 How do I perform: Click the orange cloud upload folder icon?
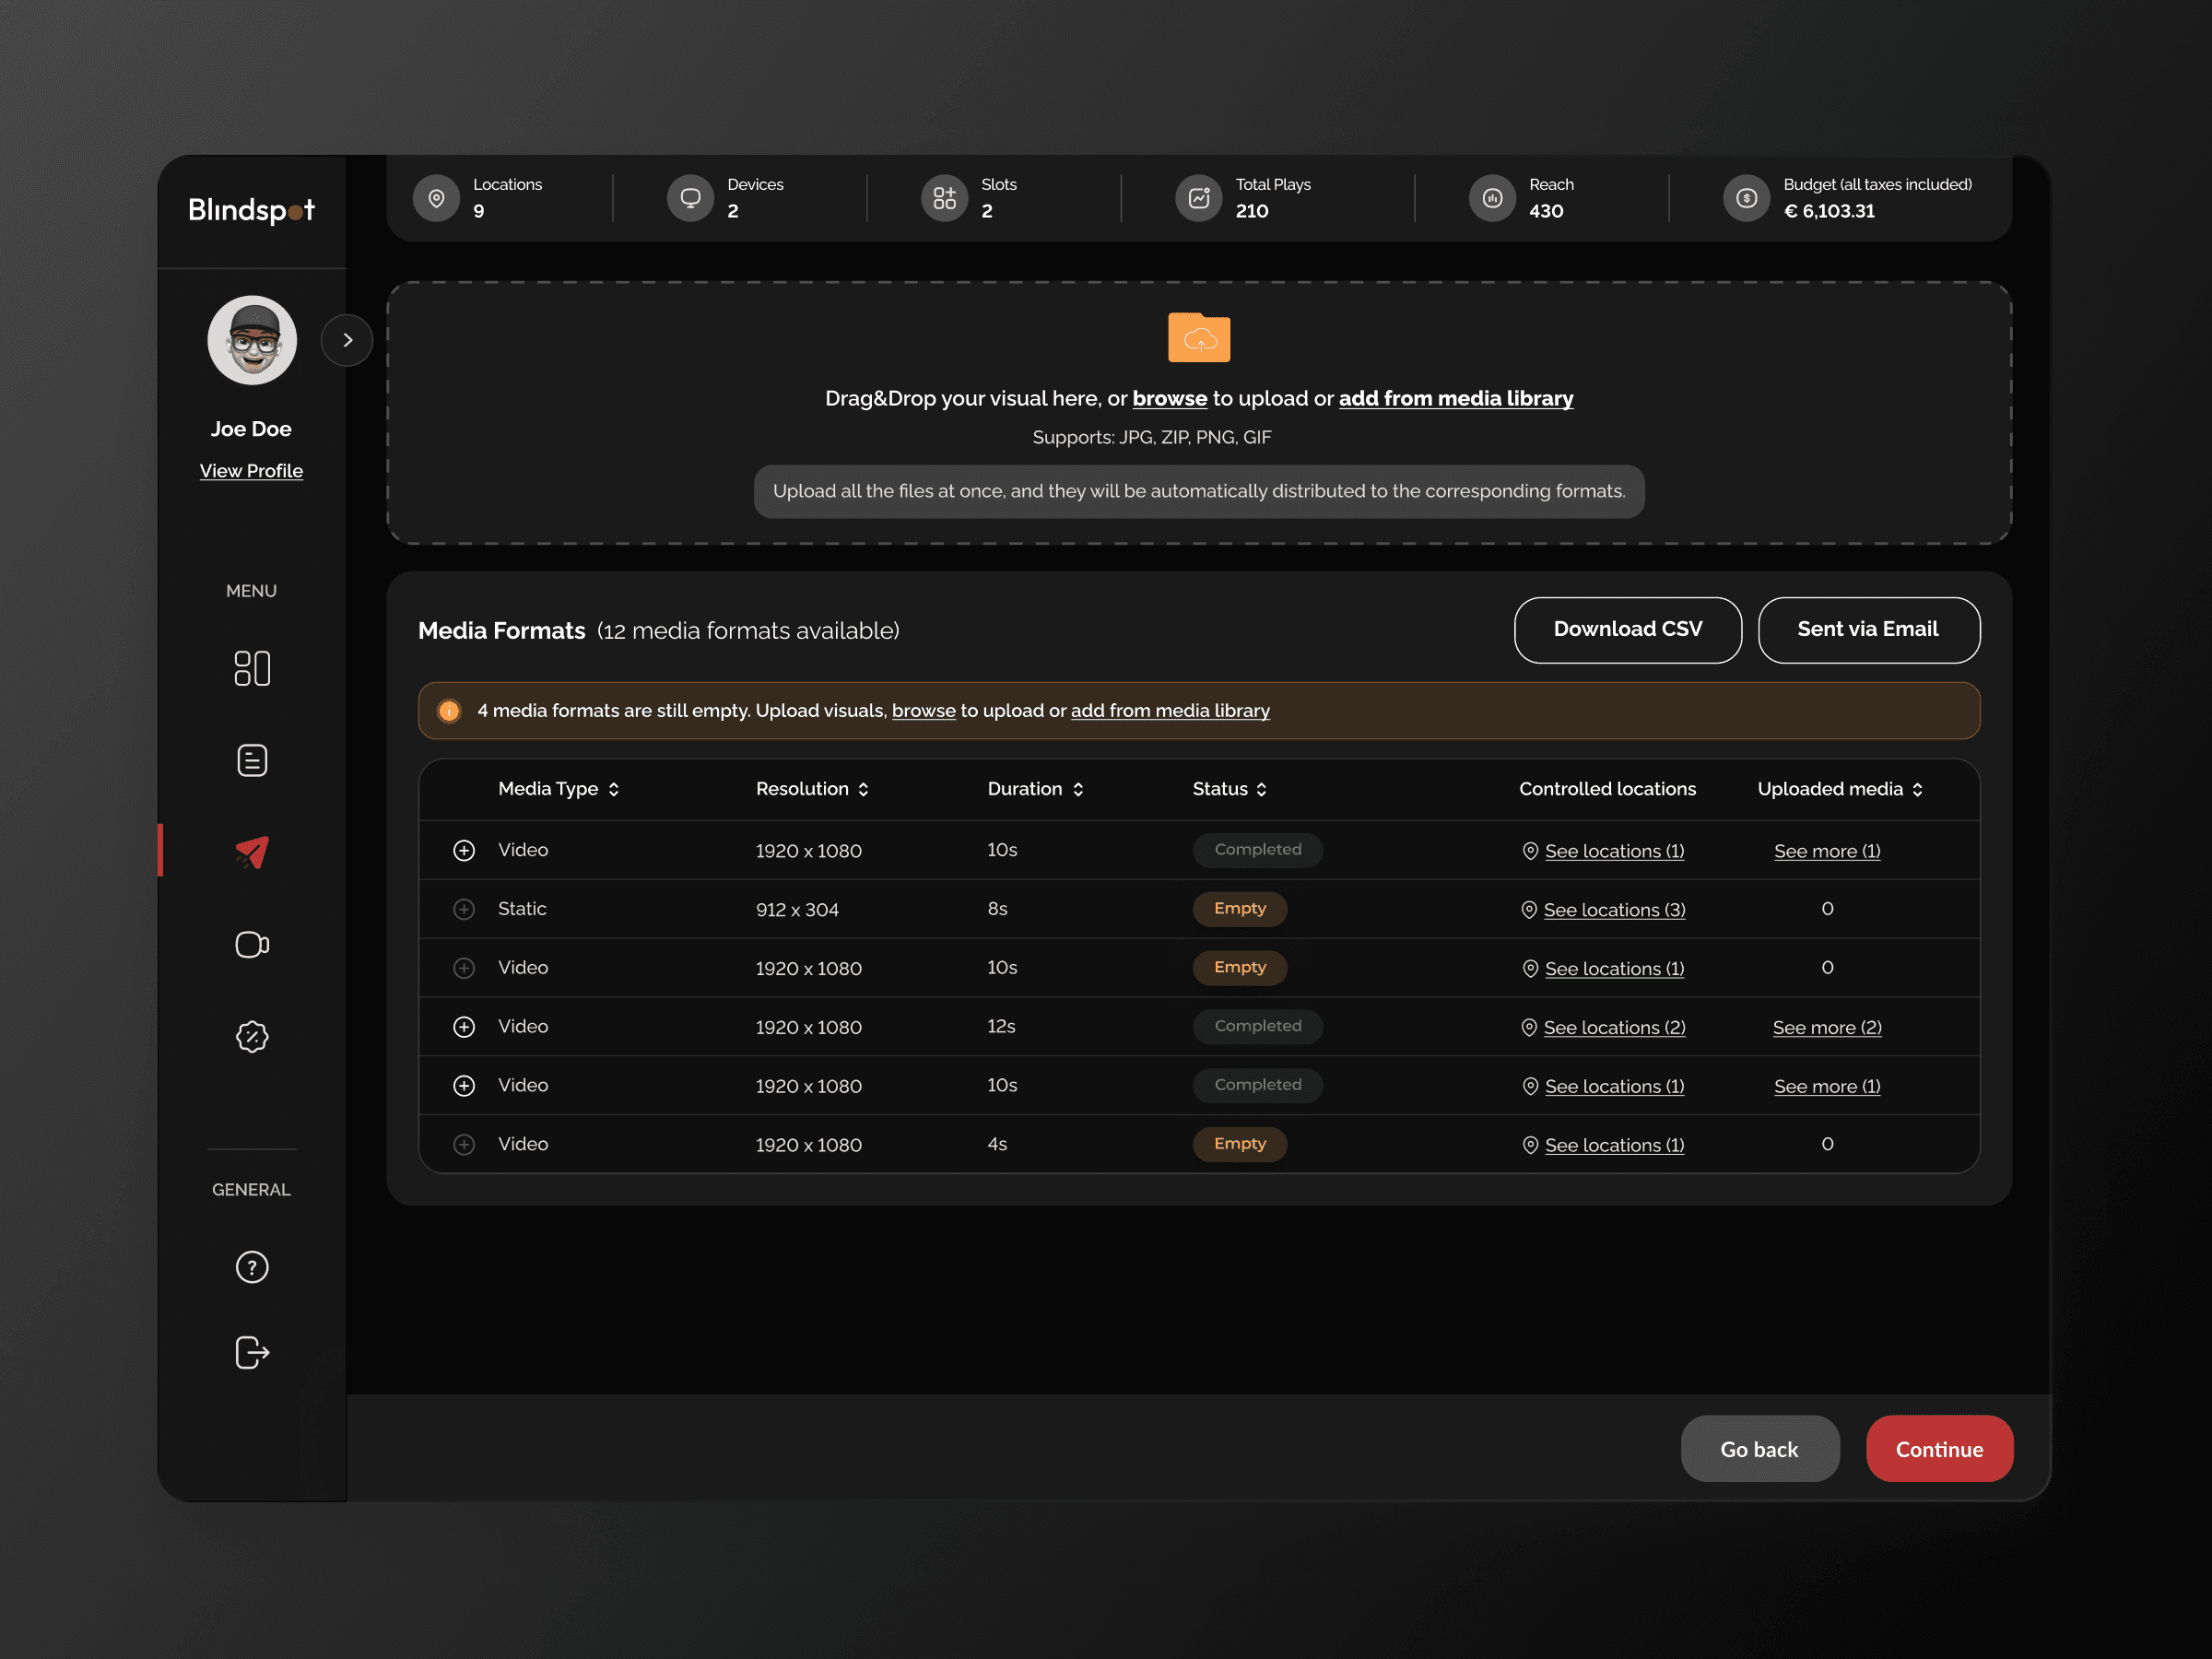1198,338
